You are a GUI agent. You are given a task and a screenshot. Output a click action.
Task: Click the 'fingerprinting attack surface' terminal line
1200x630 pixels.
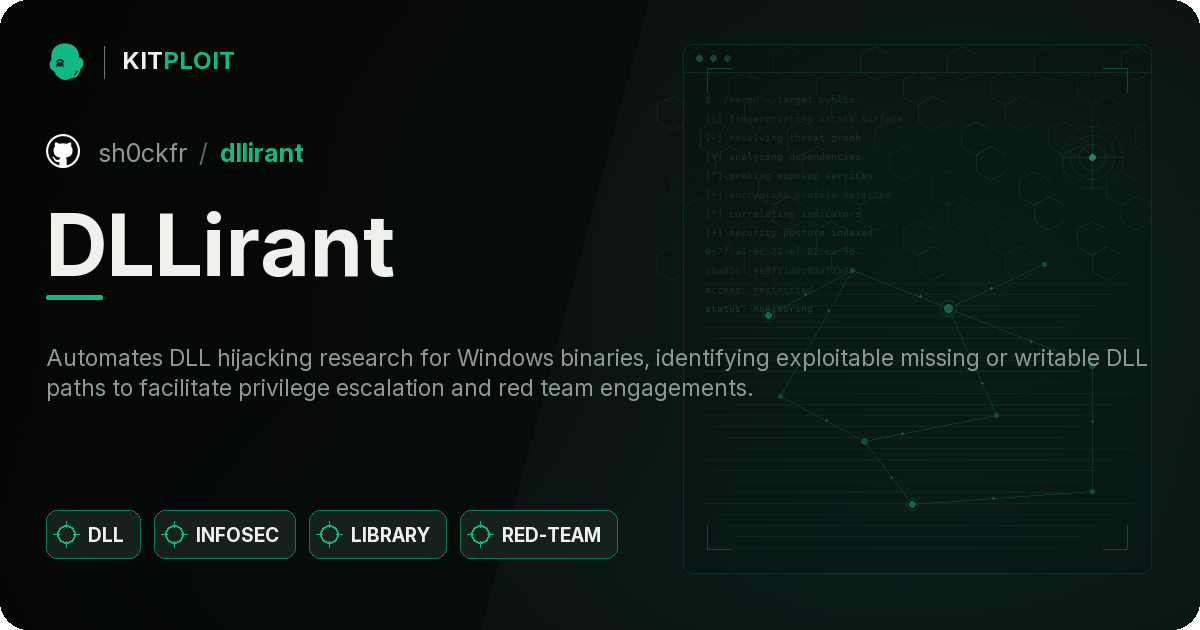(x=804, y=119)
